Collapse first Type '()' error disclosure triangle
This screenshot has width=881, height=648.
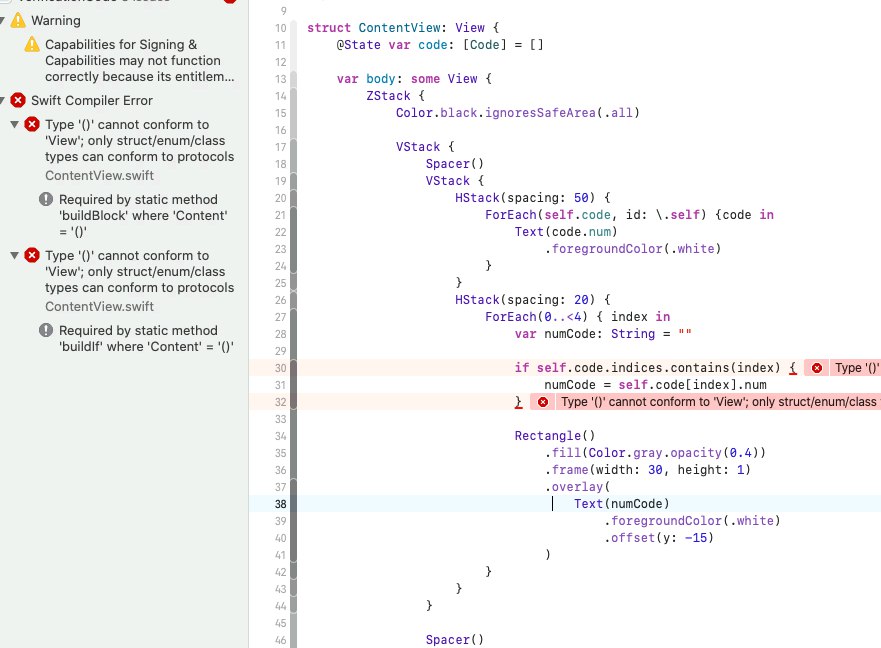pos(15,124)
